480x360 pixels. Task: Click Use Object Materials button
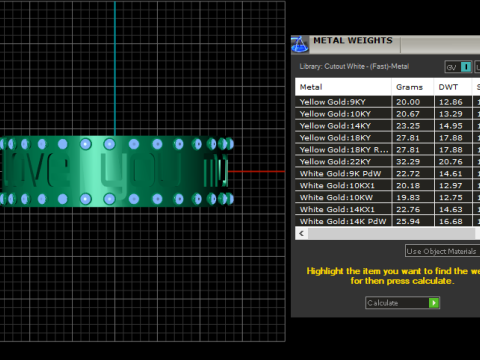442,251
